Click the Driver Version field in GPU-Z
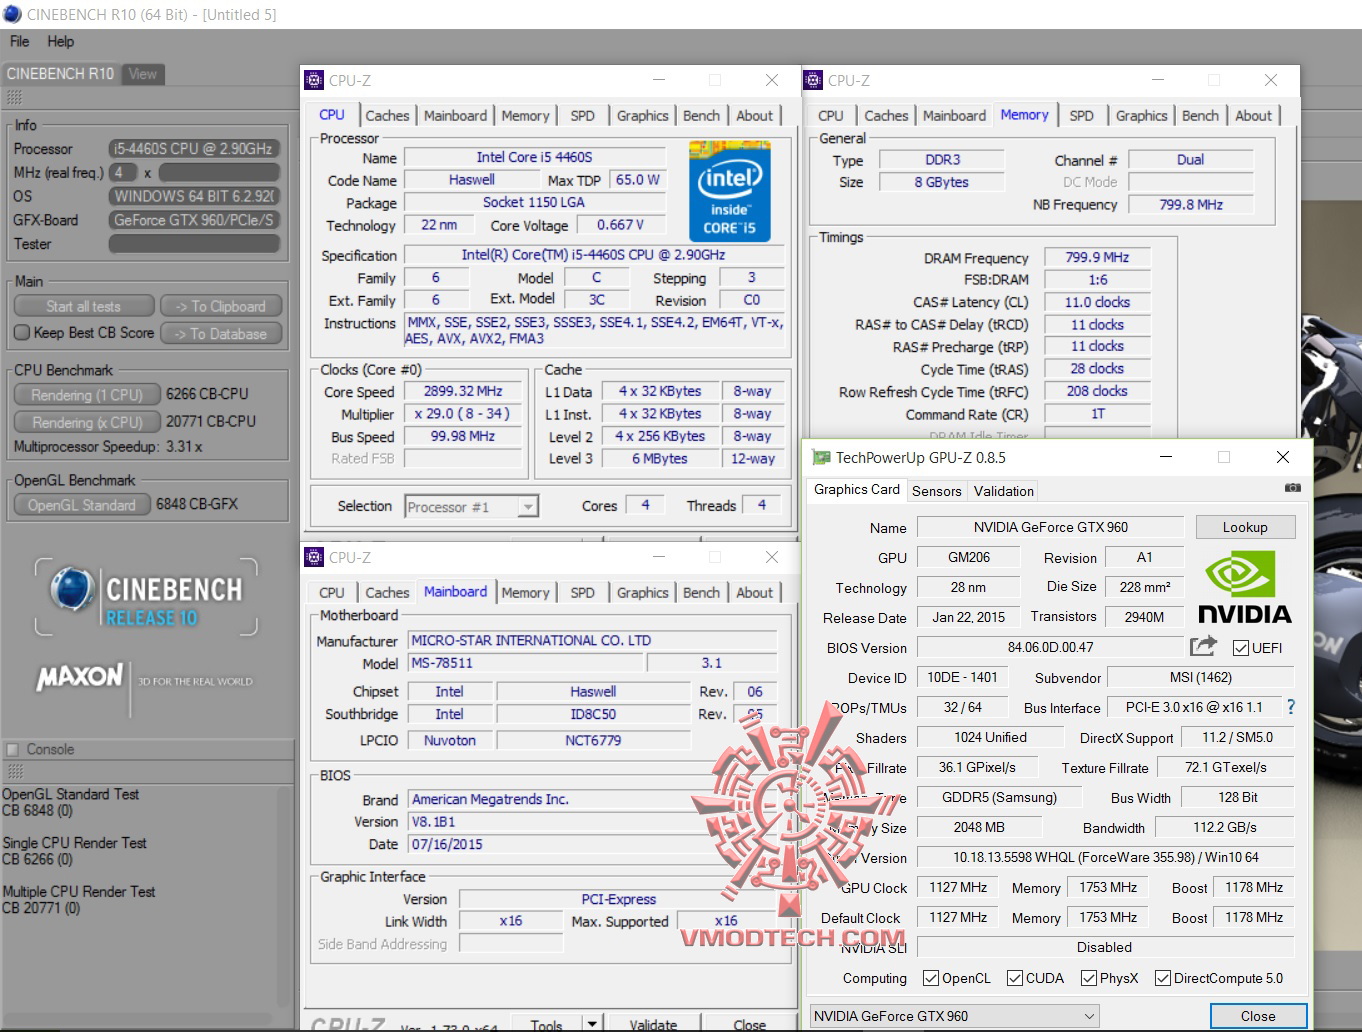Image resolution: width=1362 pixels, height=1032 pixels. click(1106, 857)
